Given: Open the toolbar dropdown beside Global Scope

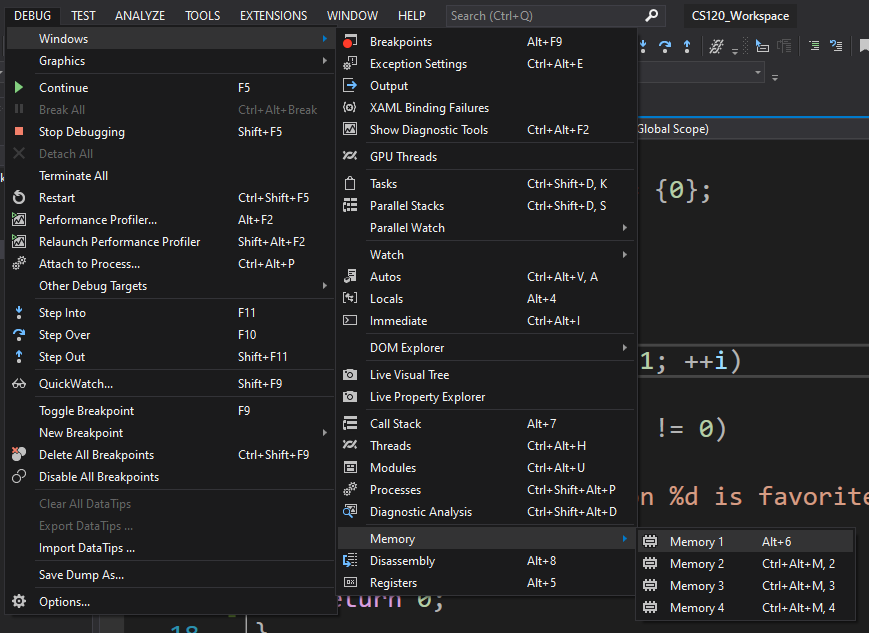Looking at the screenshot, I should click(x=758, y=73).
